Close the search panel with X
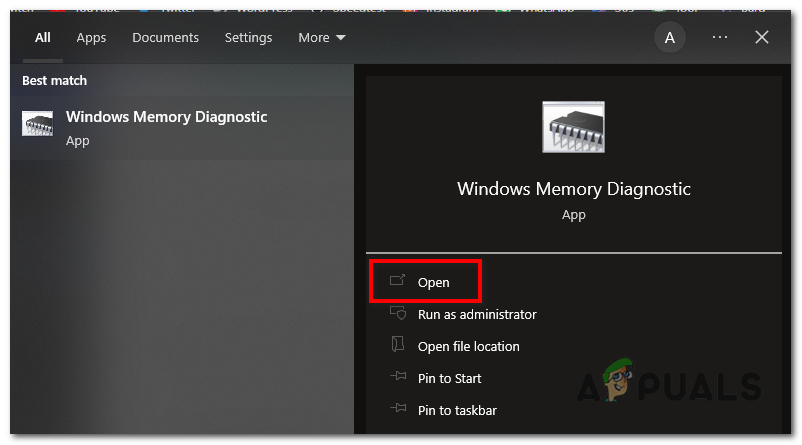The image size is (802, 445). pos(762,37)
